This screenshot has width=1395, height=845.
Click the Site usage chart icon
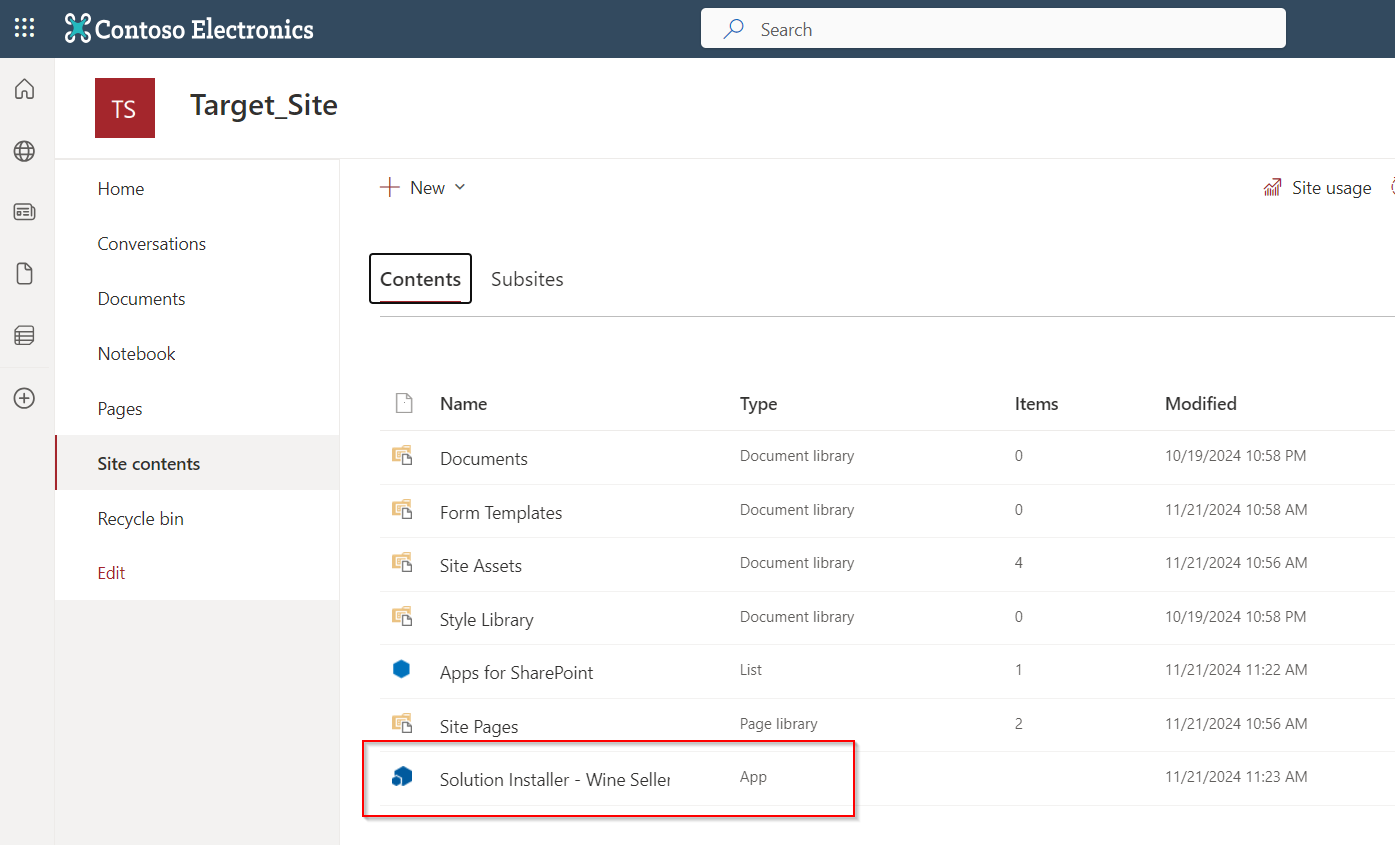click(1272, 188)
